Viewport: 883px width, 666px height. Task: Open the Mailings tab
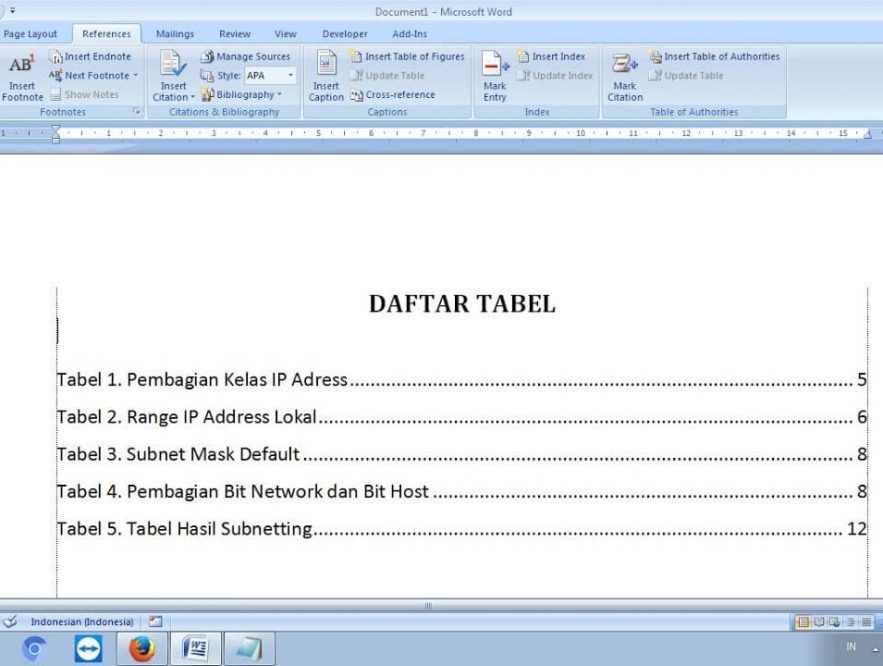(175, 34)
